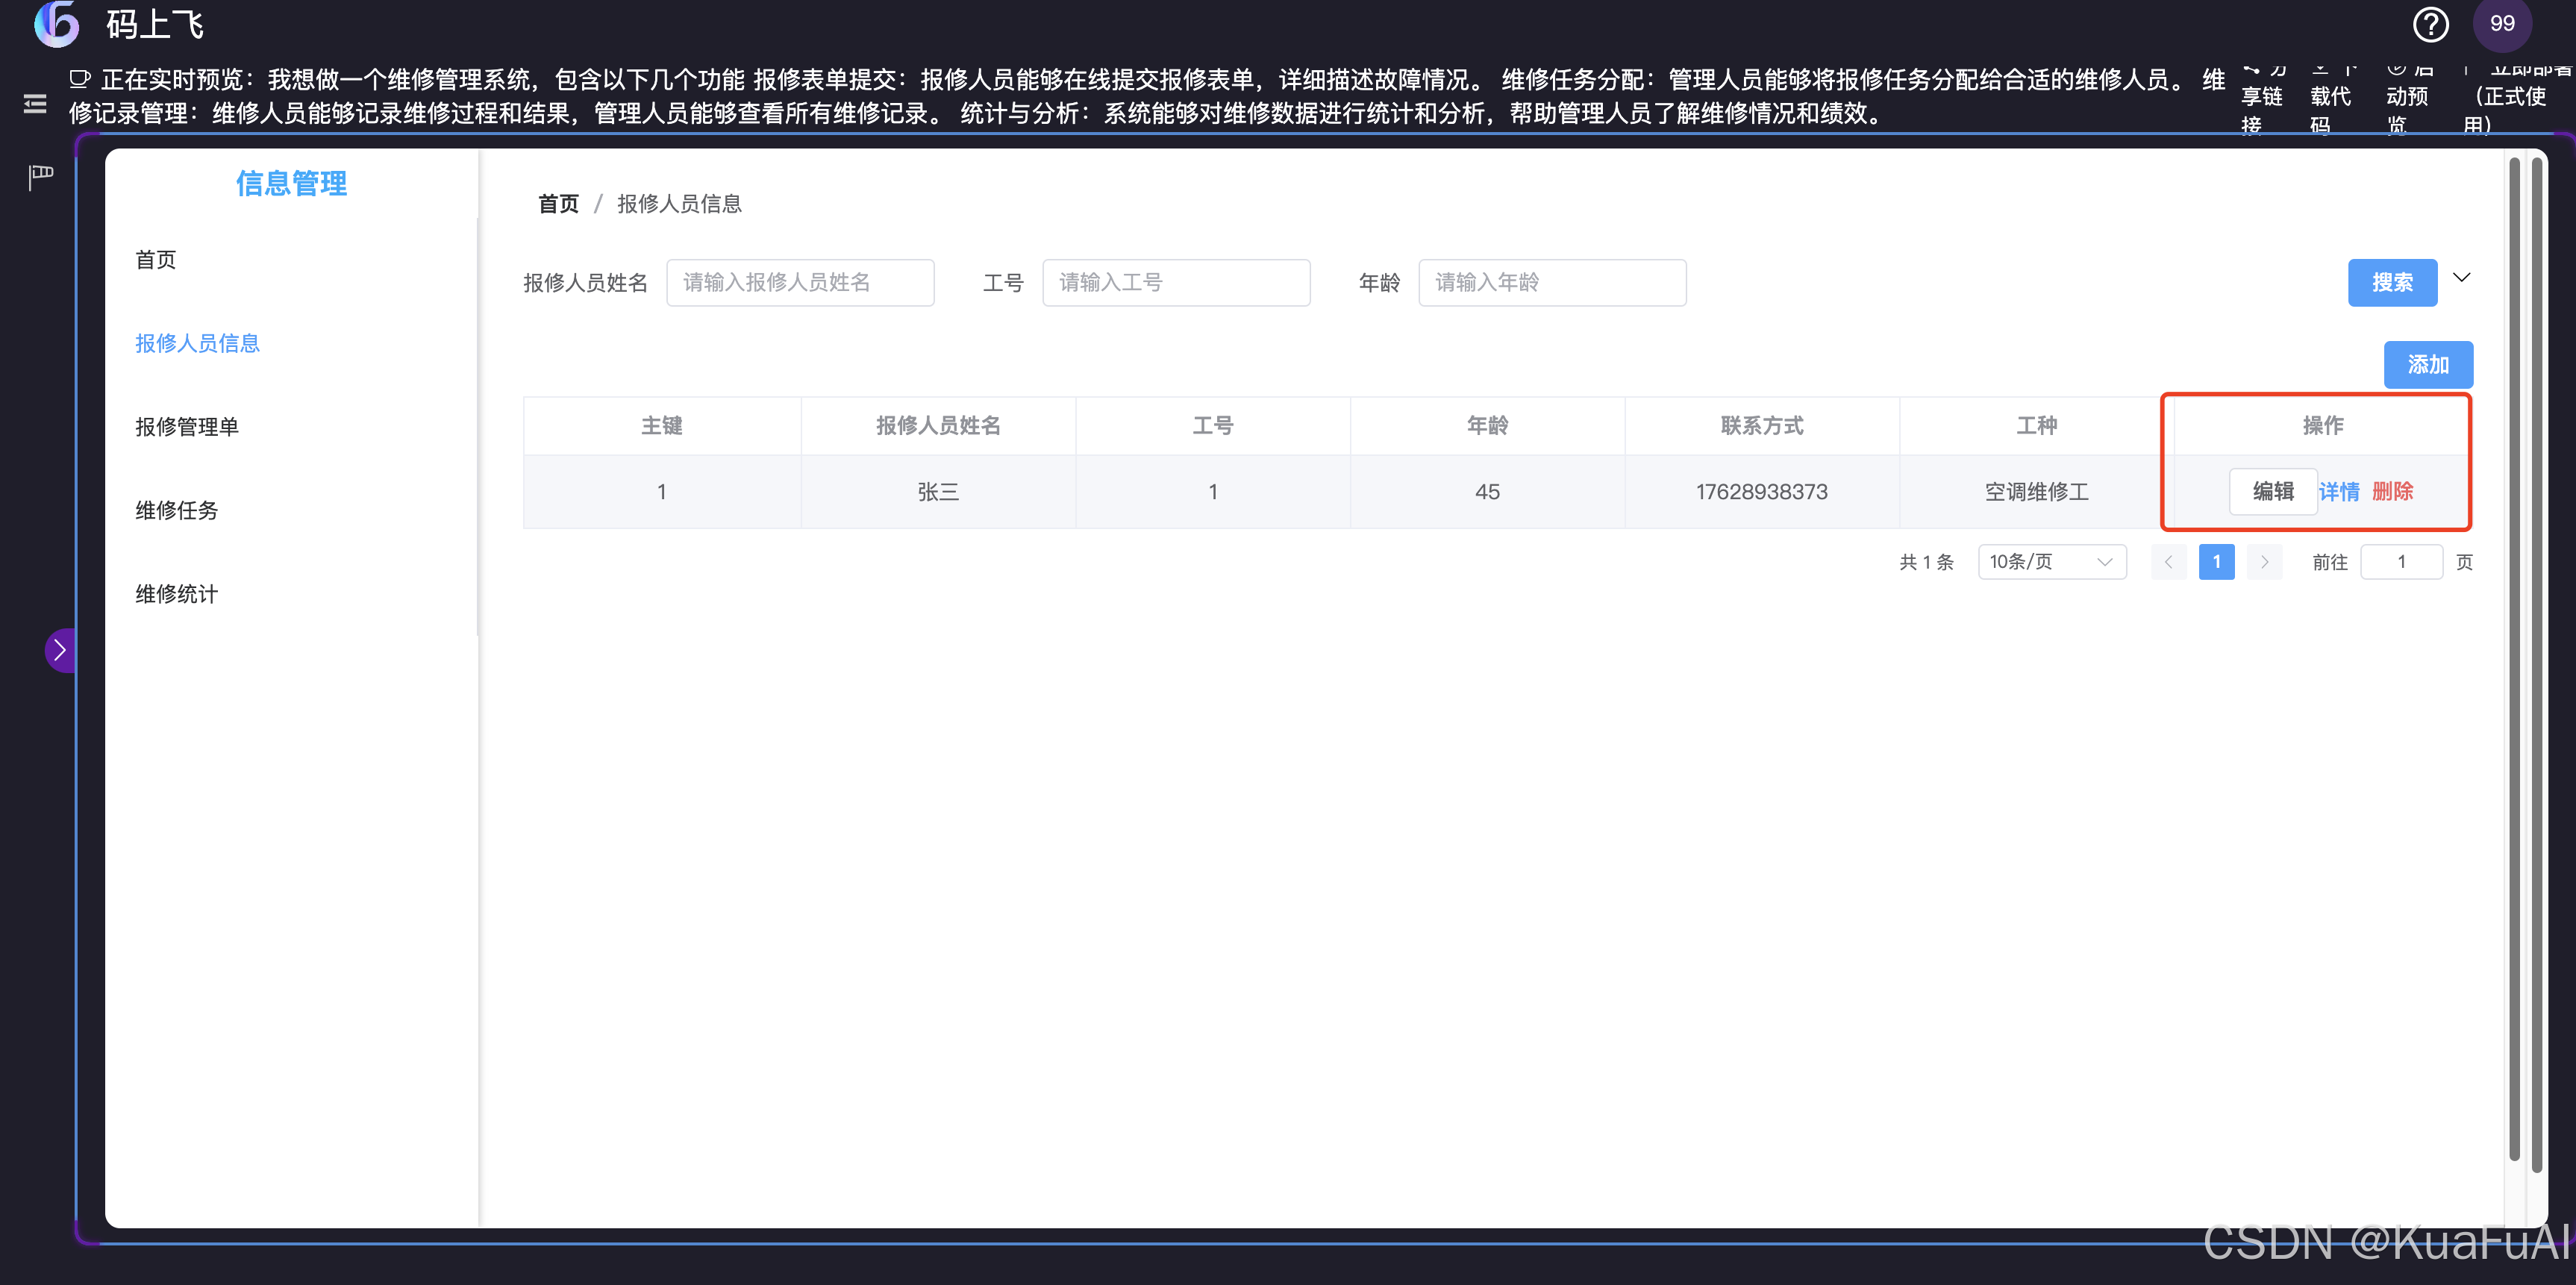Open 报修管理单 in sidebar menu

(187, 427)
